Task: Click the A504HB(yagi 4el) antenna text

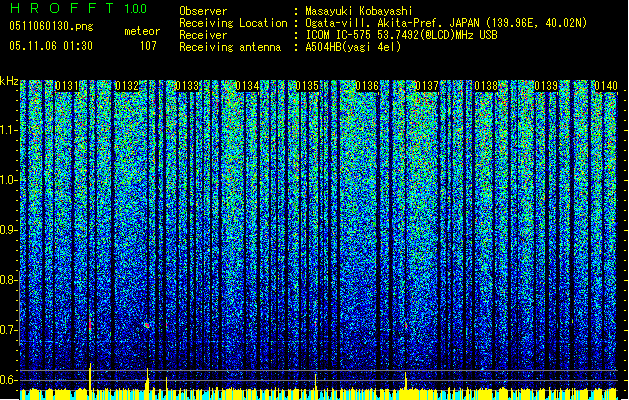Action: point(353,47)
